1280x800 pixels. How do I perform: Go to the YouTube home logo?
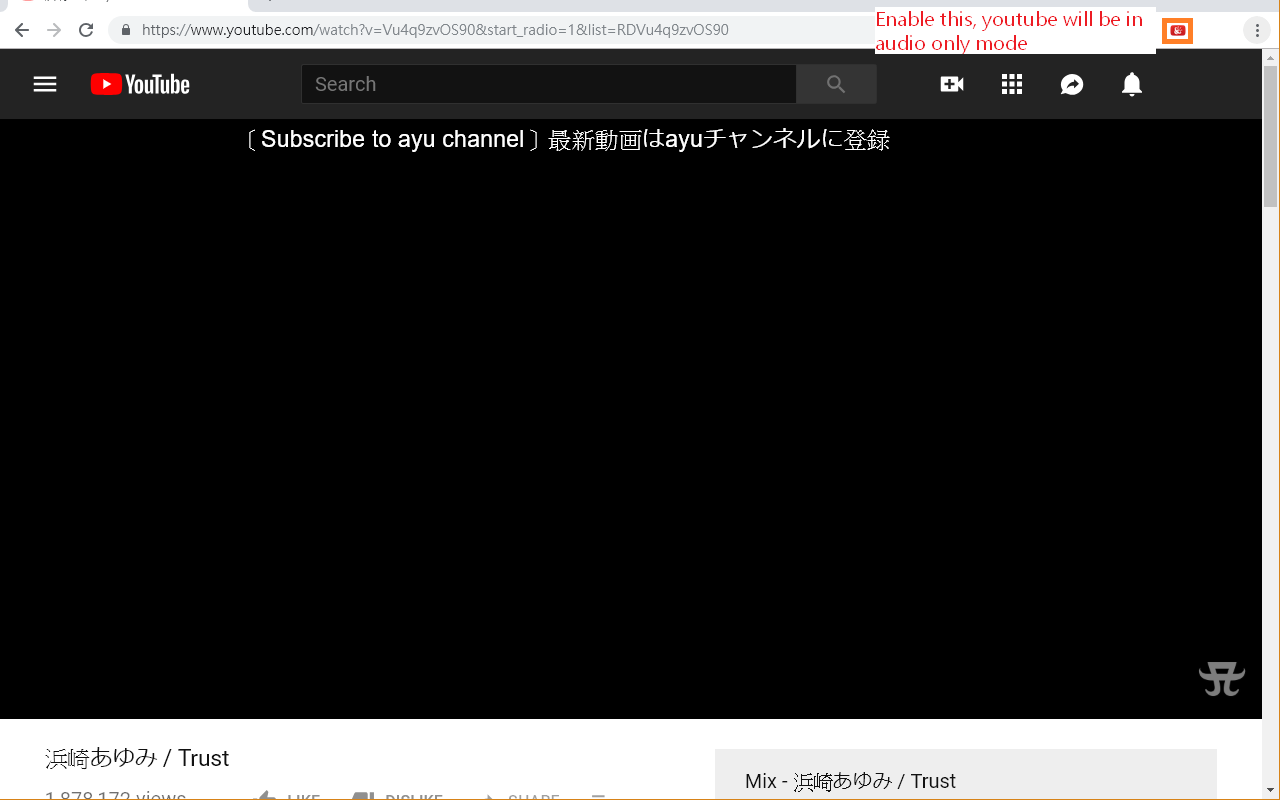coord(140,84)
